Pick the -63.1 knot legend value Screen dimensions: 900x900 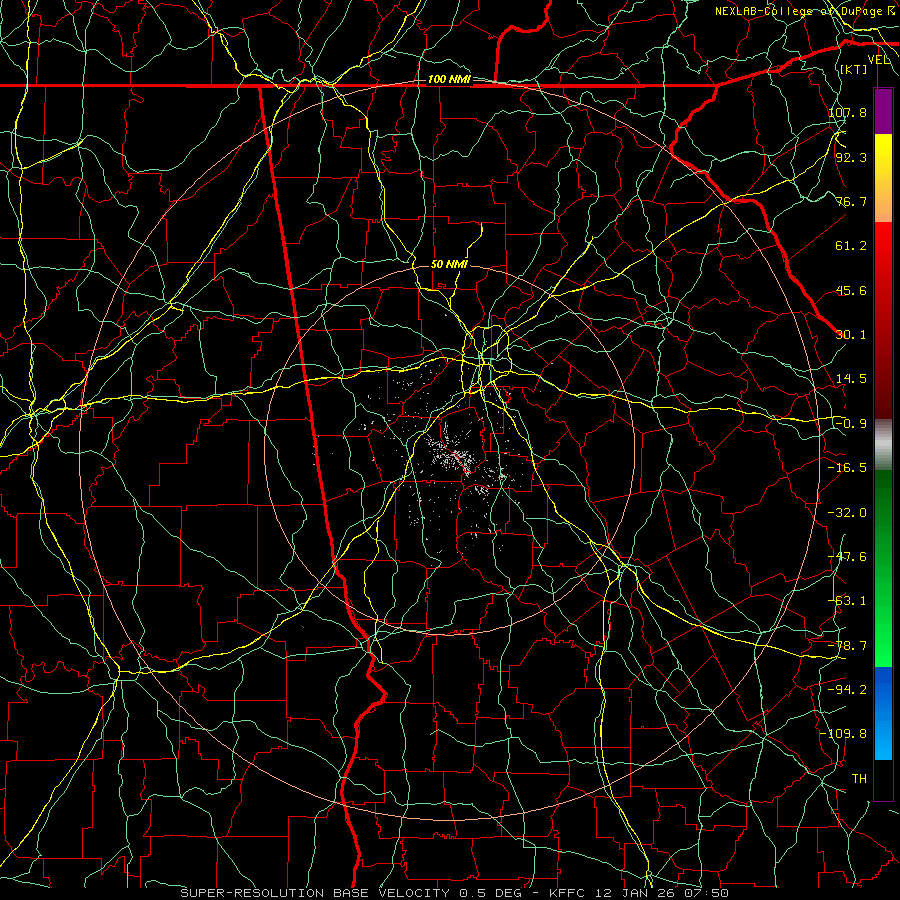[x=847, y=601]
